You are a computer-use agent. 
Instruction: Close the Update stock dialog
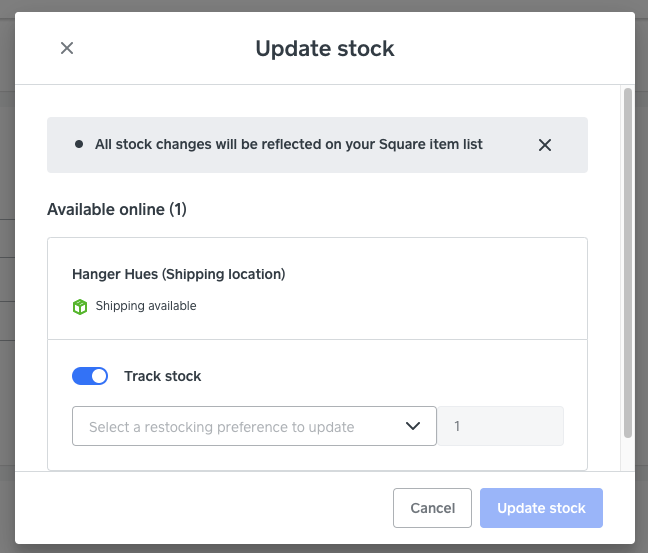(x=67, y=48)
